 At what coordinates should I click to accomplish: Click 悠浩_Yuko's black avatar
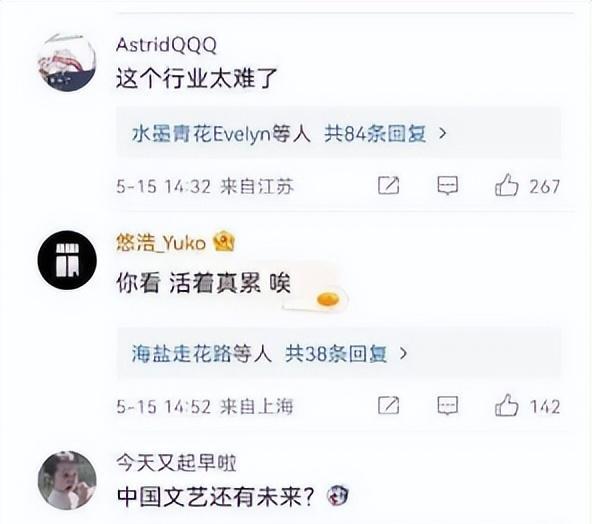point(67,260)
